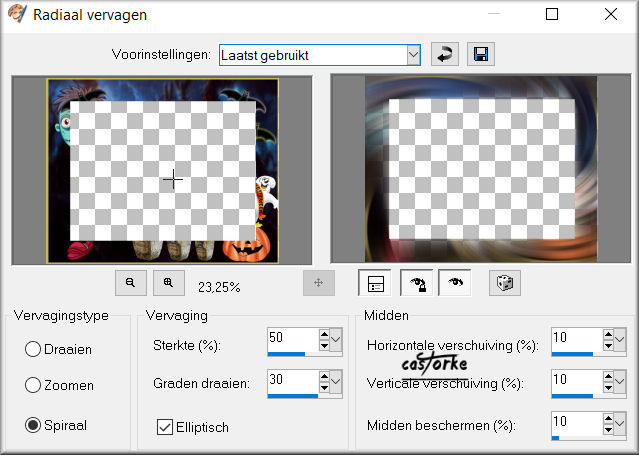
Task: Click the Midden beschermen value field
Action: 577,423
